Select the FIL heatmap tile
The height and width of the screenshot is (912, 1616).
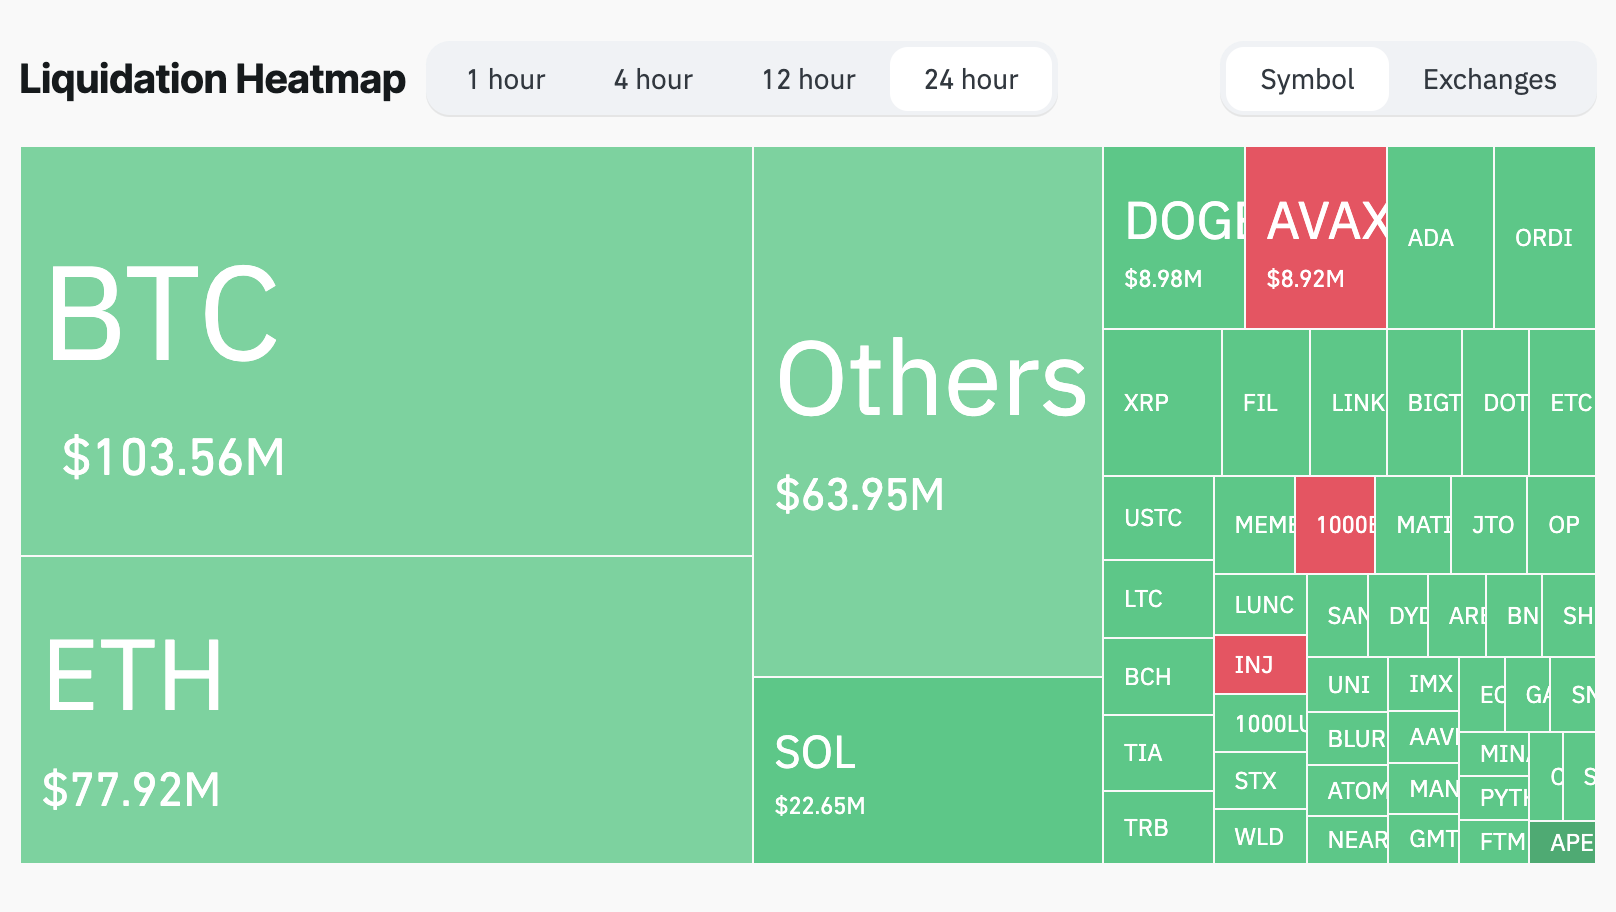(x=1266, y=403)
